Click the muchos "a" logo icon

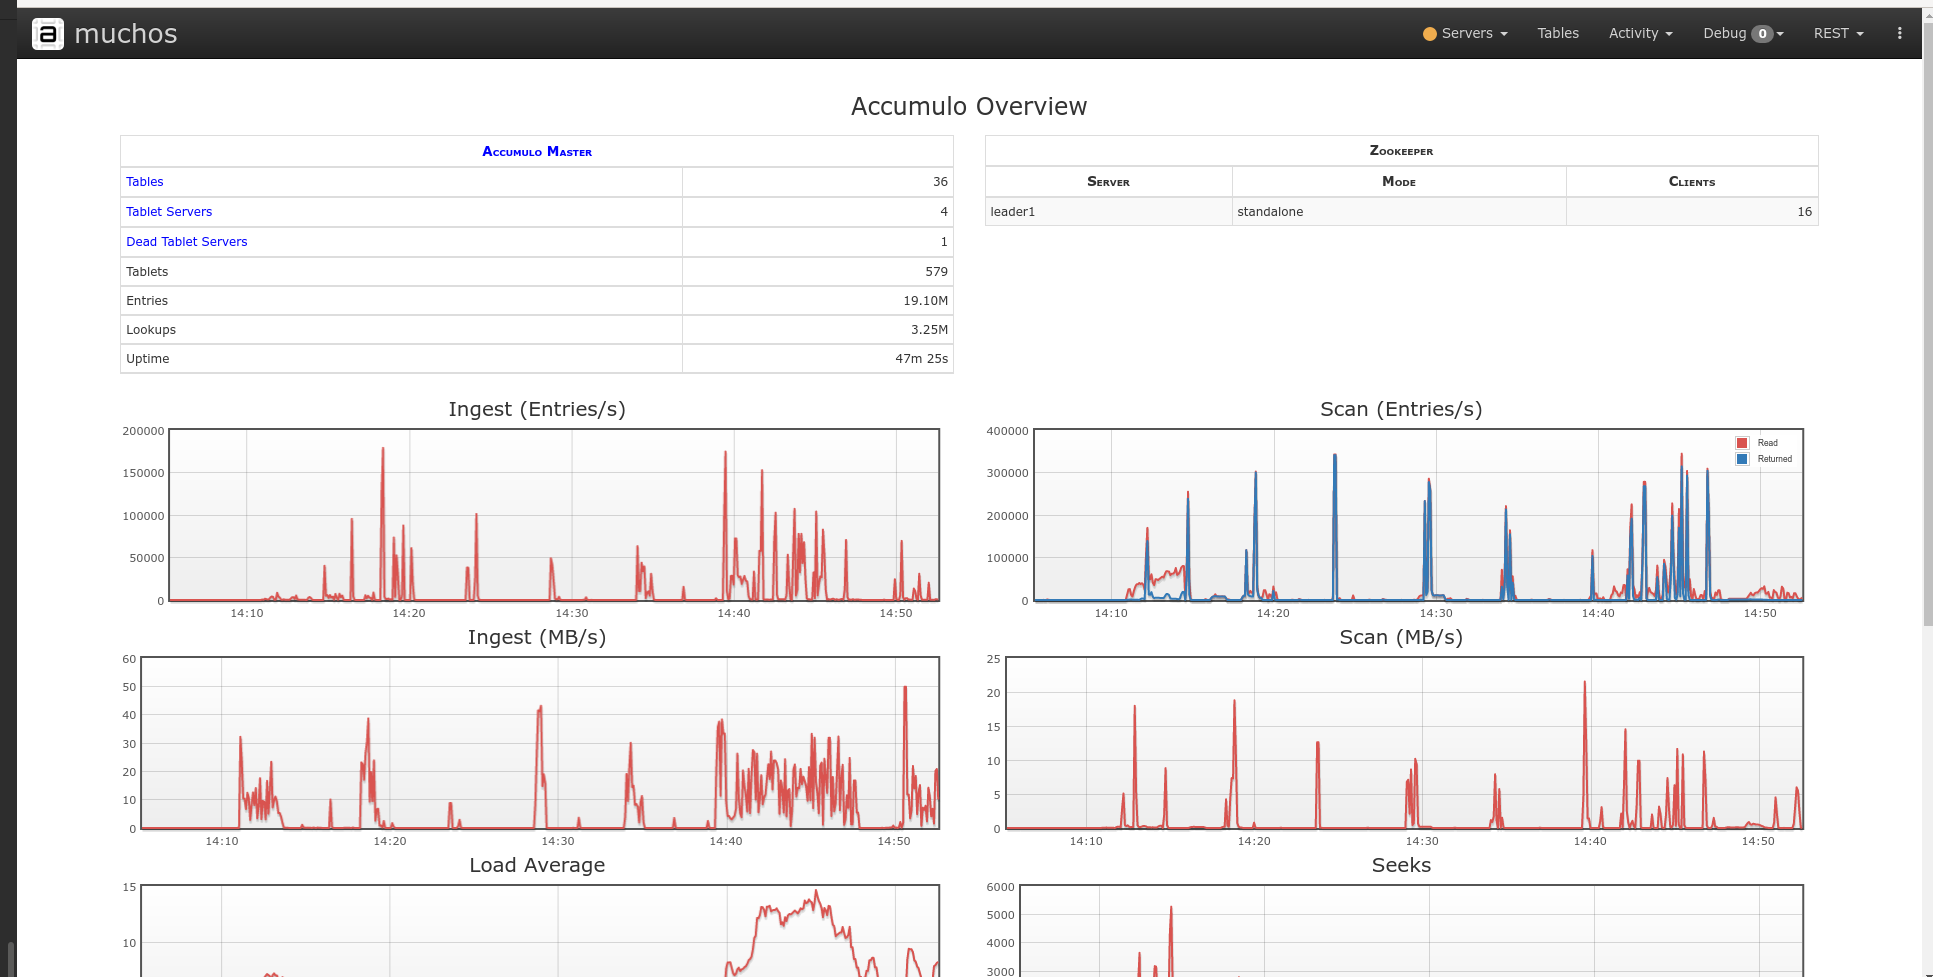pos(47,33)
